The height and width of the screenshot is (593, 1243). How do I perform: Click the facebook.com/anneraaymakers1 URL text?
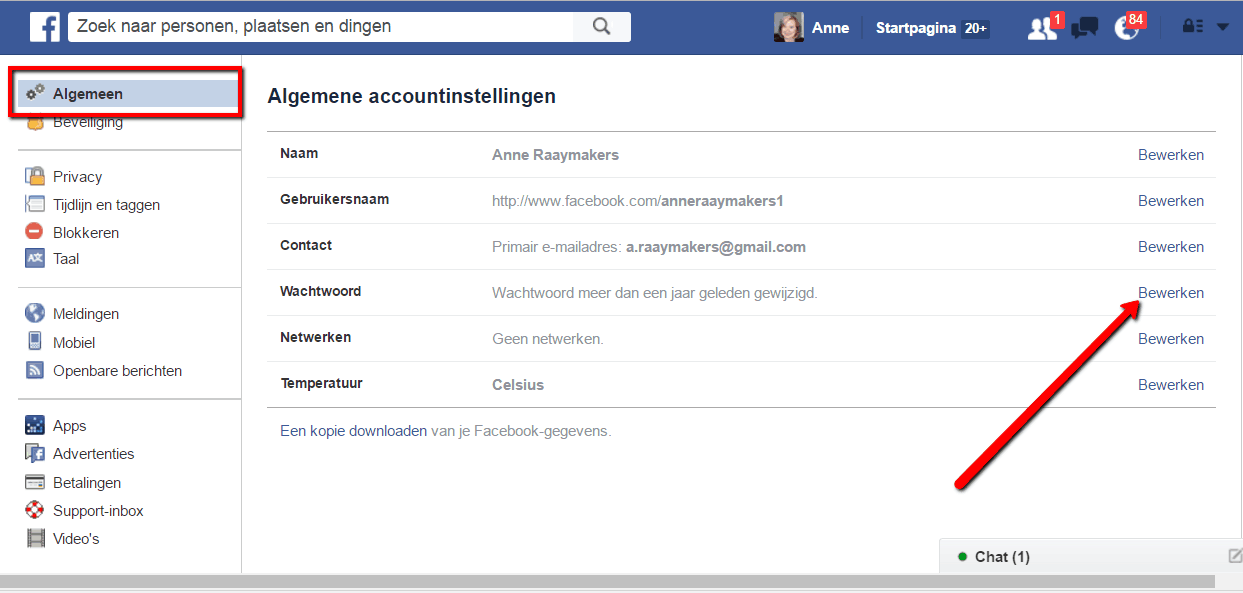point(638,201)
